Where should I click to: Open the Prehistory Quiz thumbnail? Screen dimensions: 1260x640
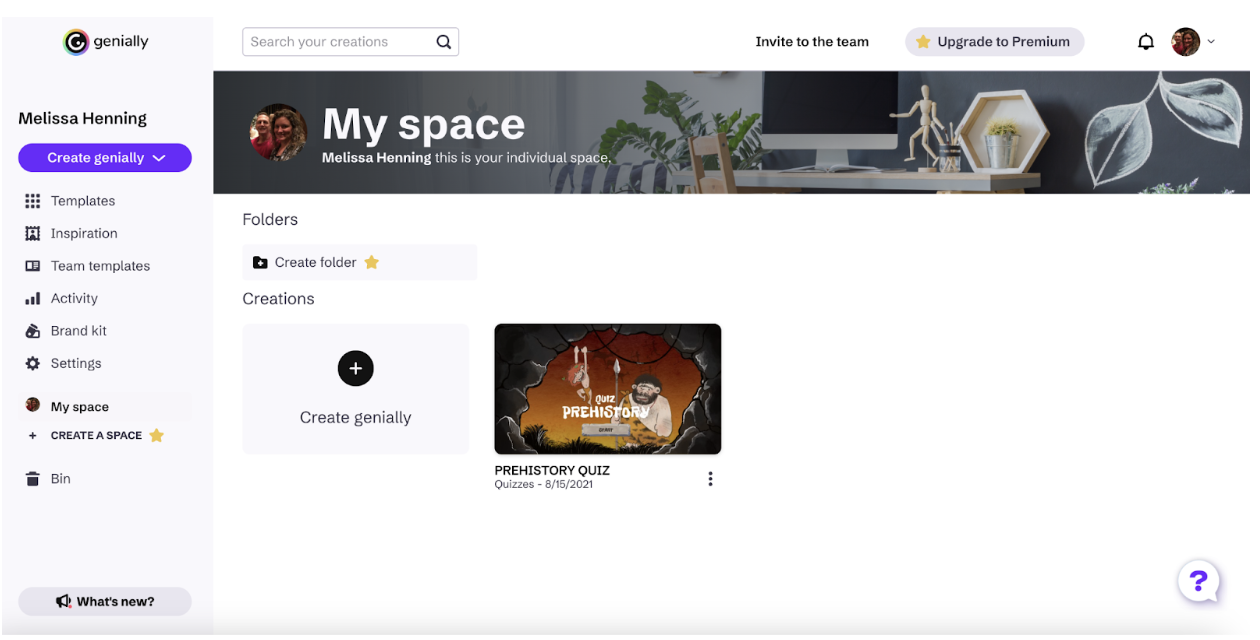[x=608, y=389]
